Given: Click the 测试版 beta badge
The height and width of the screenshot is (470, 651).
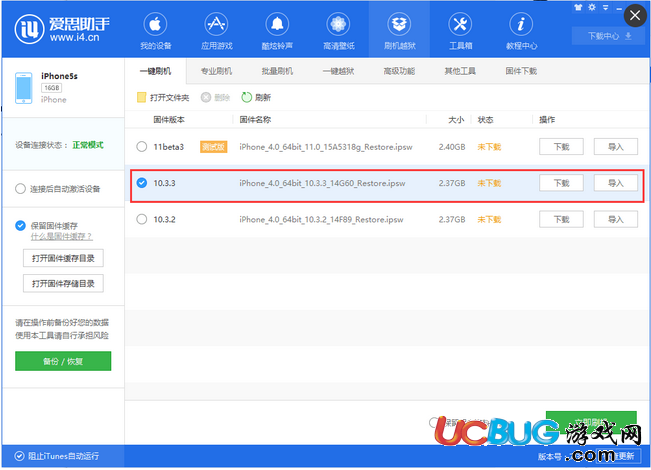Looking at the screenshot, I should tap(213, 147).
